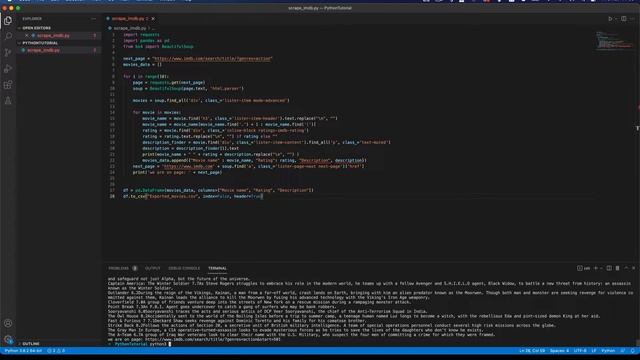Create a new terminal with plus icon

(x=596, y=268)
